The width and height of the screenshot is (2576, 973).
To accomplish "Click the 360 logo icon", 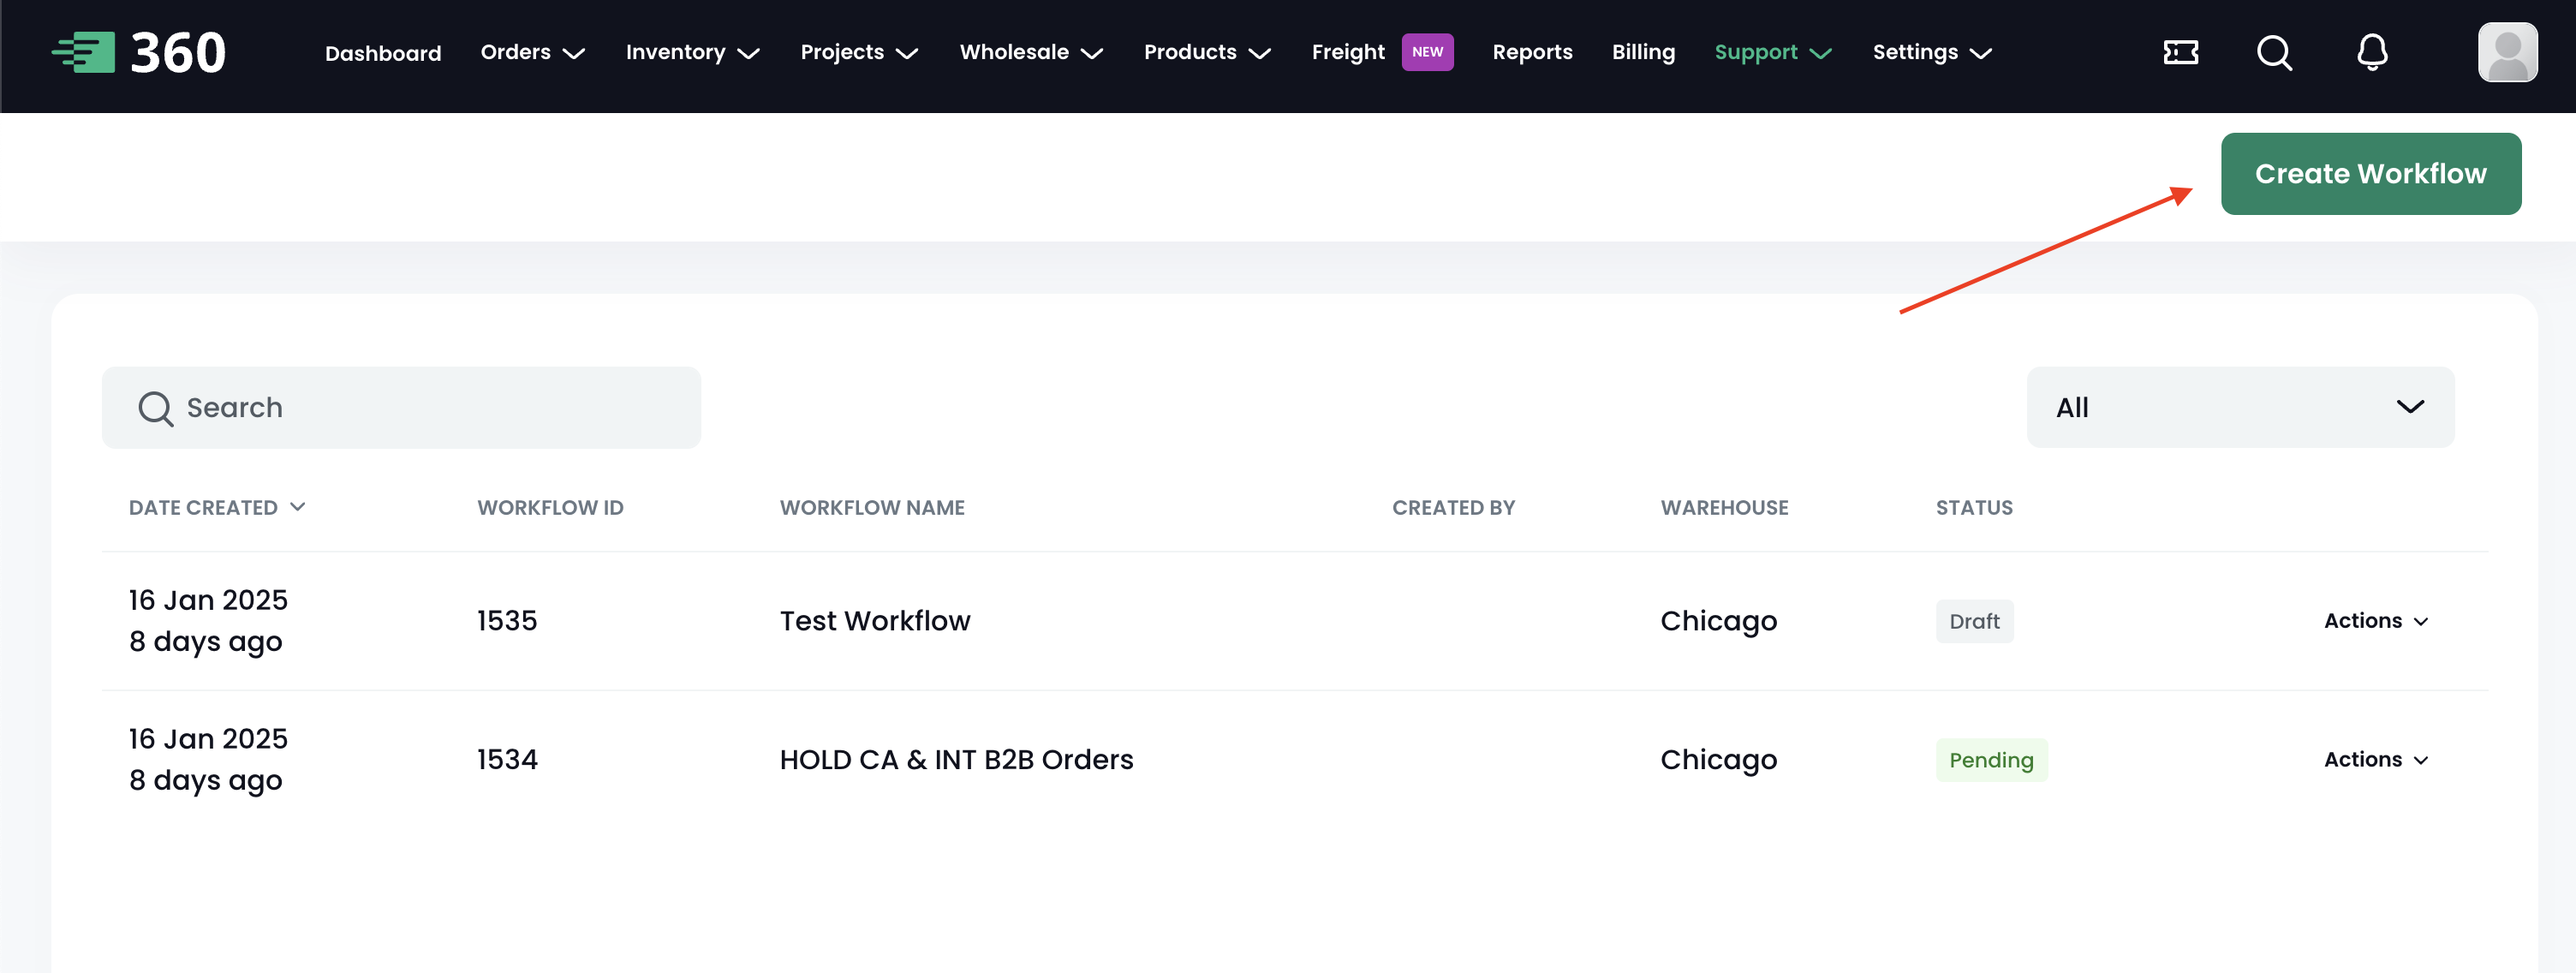I will (x=139, y=52).
